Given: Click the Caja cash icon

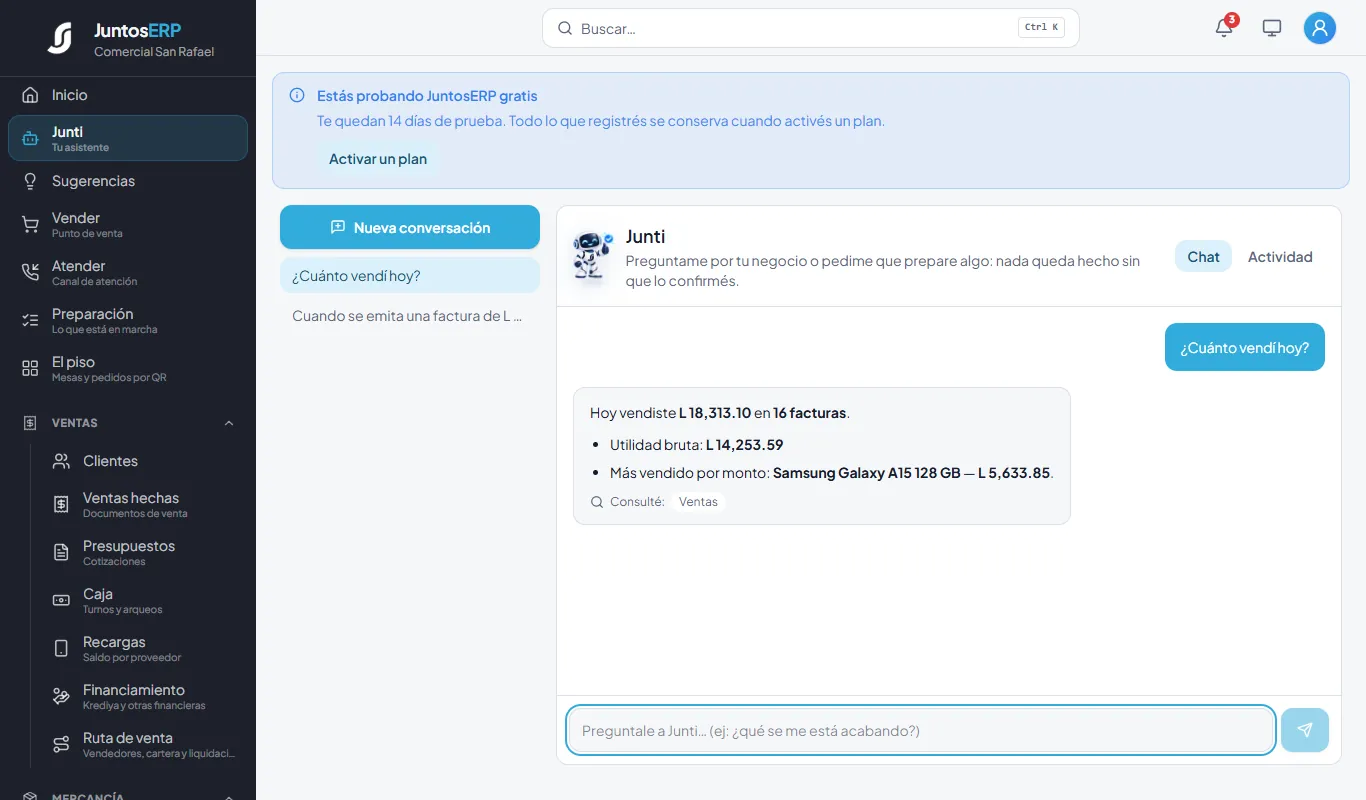Looking at the screenshot, I should pos(61,600).
